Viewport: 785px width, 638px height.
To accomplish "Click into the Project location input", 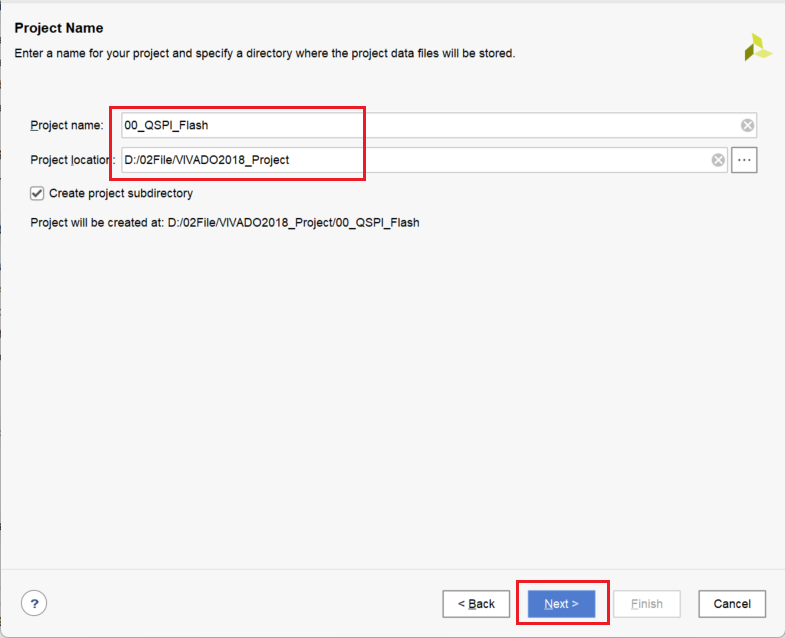I will 424,160.
